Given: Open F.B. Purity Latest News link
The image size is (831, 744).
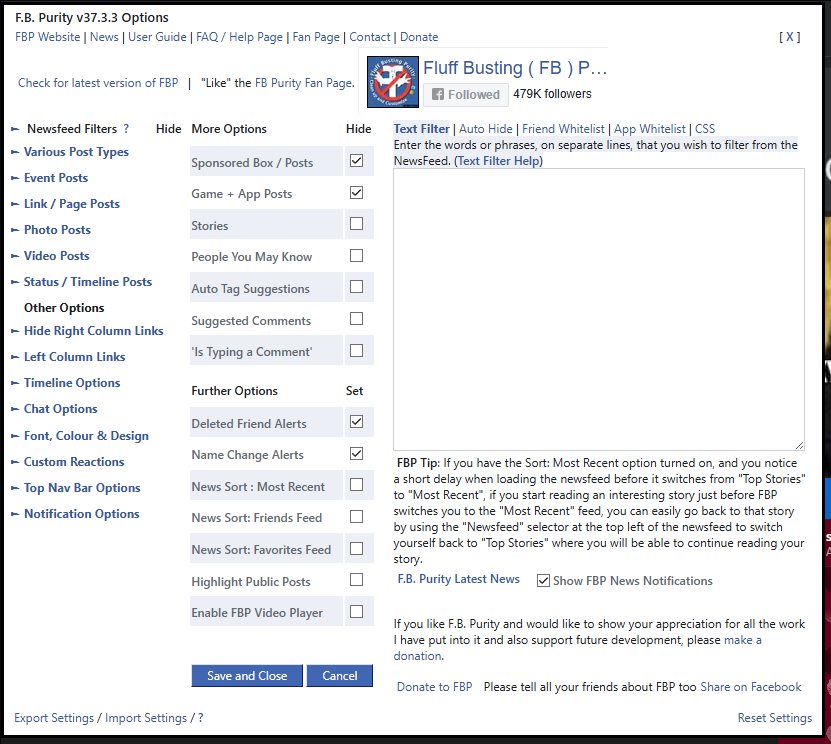Looking at the screenshot, I should pyautogui.click(x=458, y=579).
